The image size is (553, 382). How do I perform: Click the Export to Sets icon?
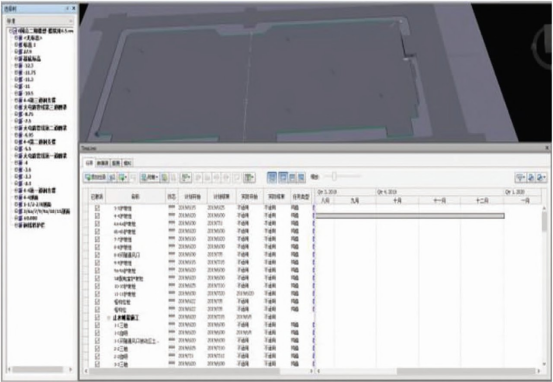pyautogui.click(x=531, y=177)
